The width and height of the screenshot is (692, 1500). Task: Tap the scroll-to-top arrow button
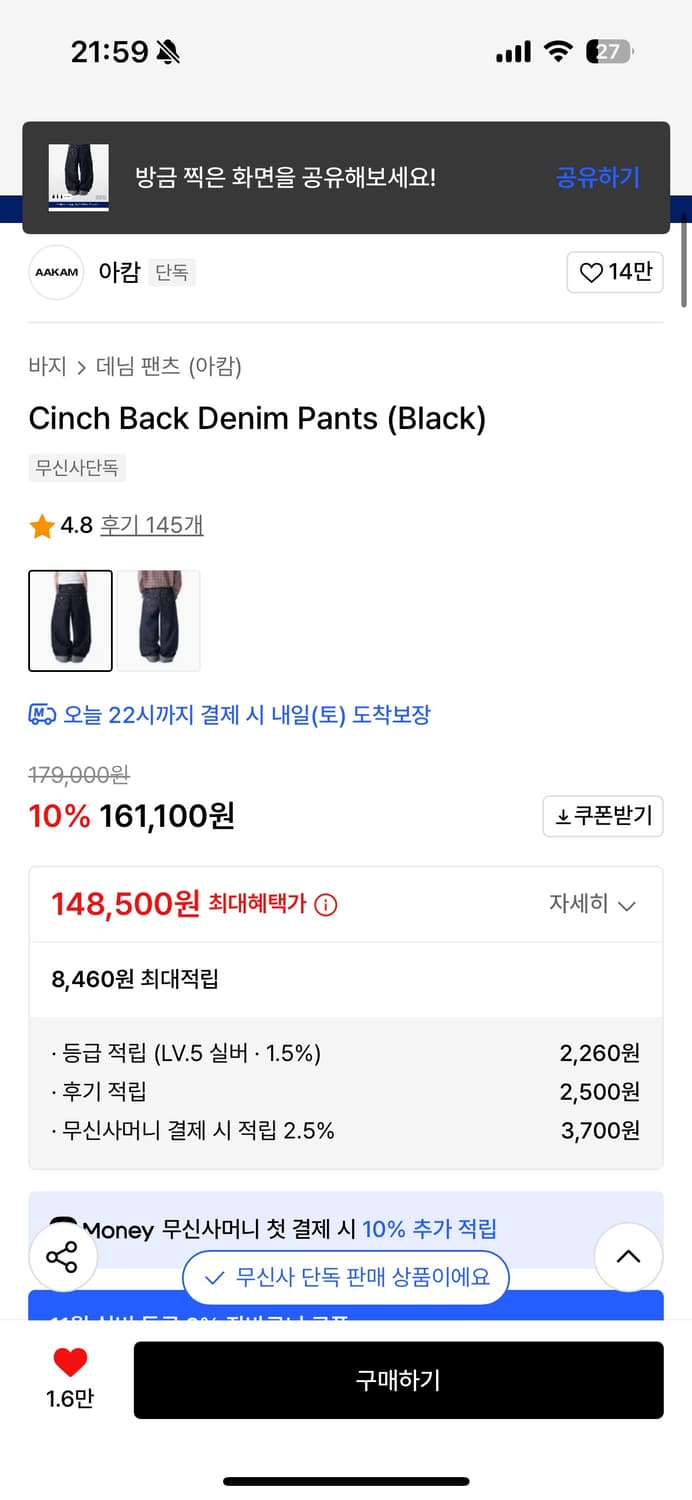[628, 1257]
